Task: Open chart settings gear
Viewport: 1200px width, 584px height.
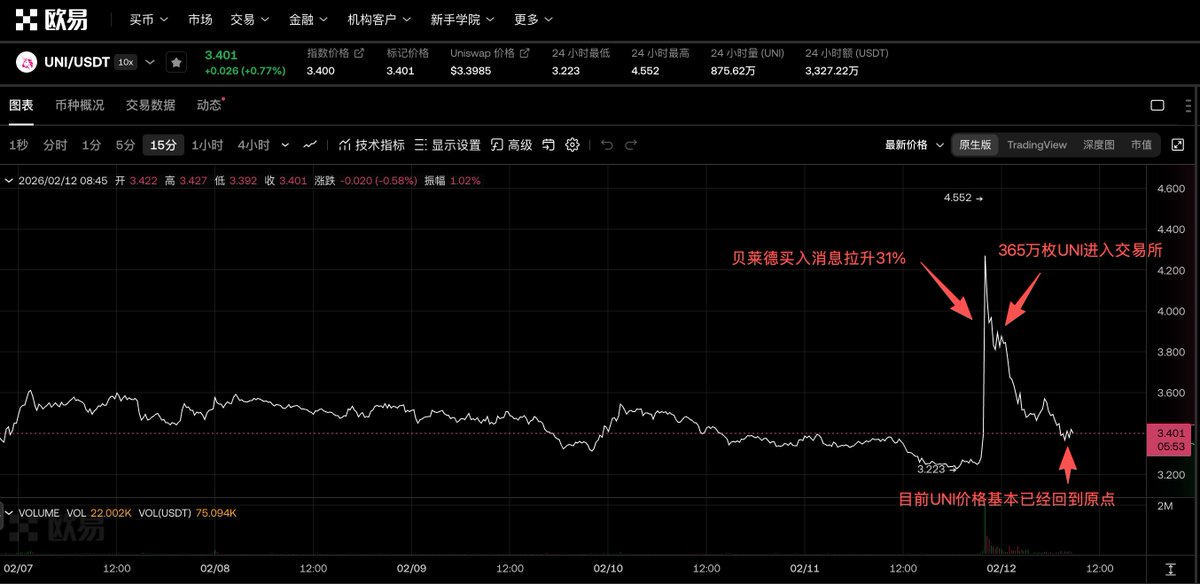Action: click(572, 145)
